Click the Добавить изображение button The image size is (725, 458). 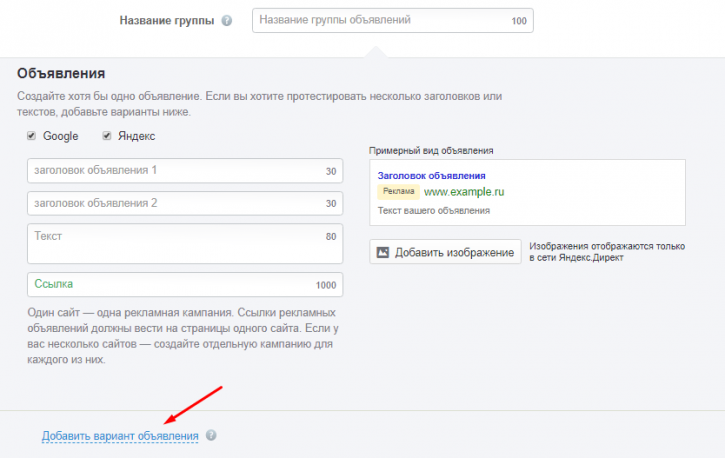[x=445, y=252]
